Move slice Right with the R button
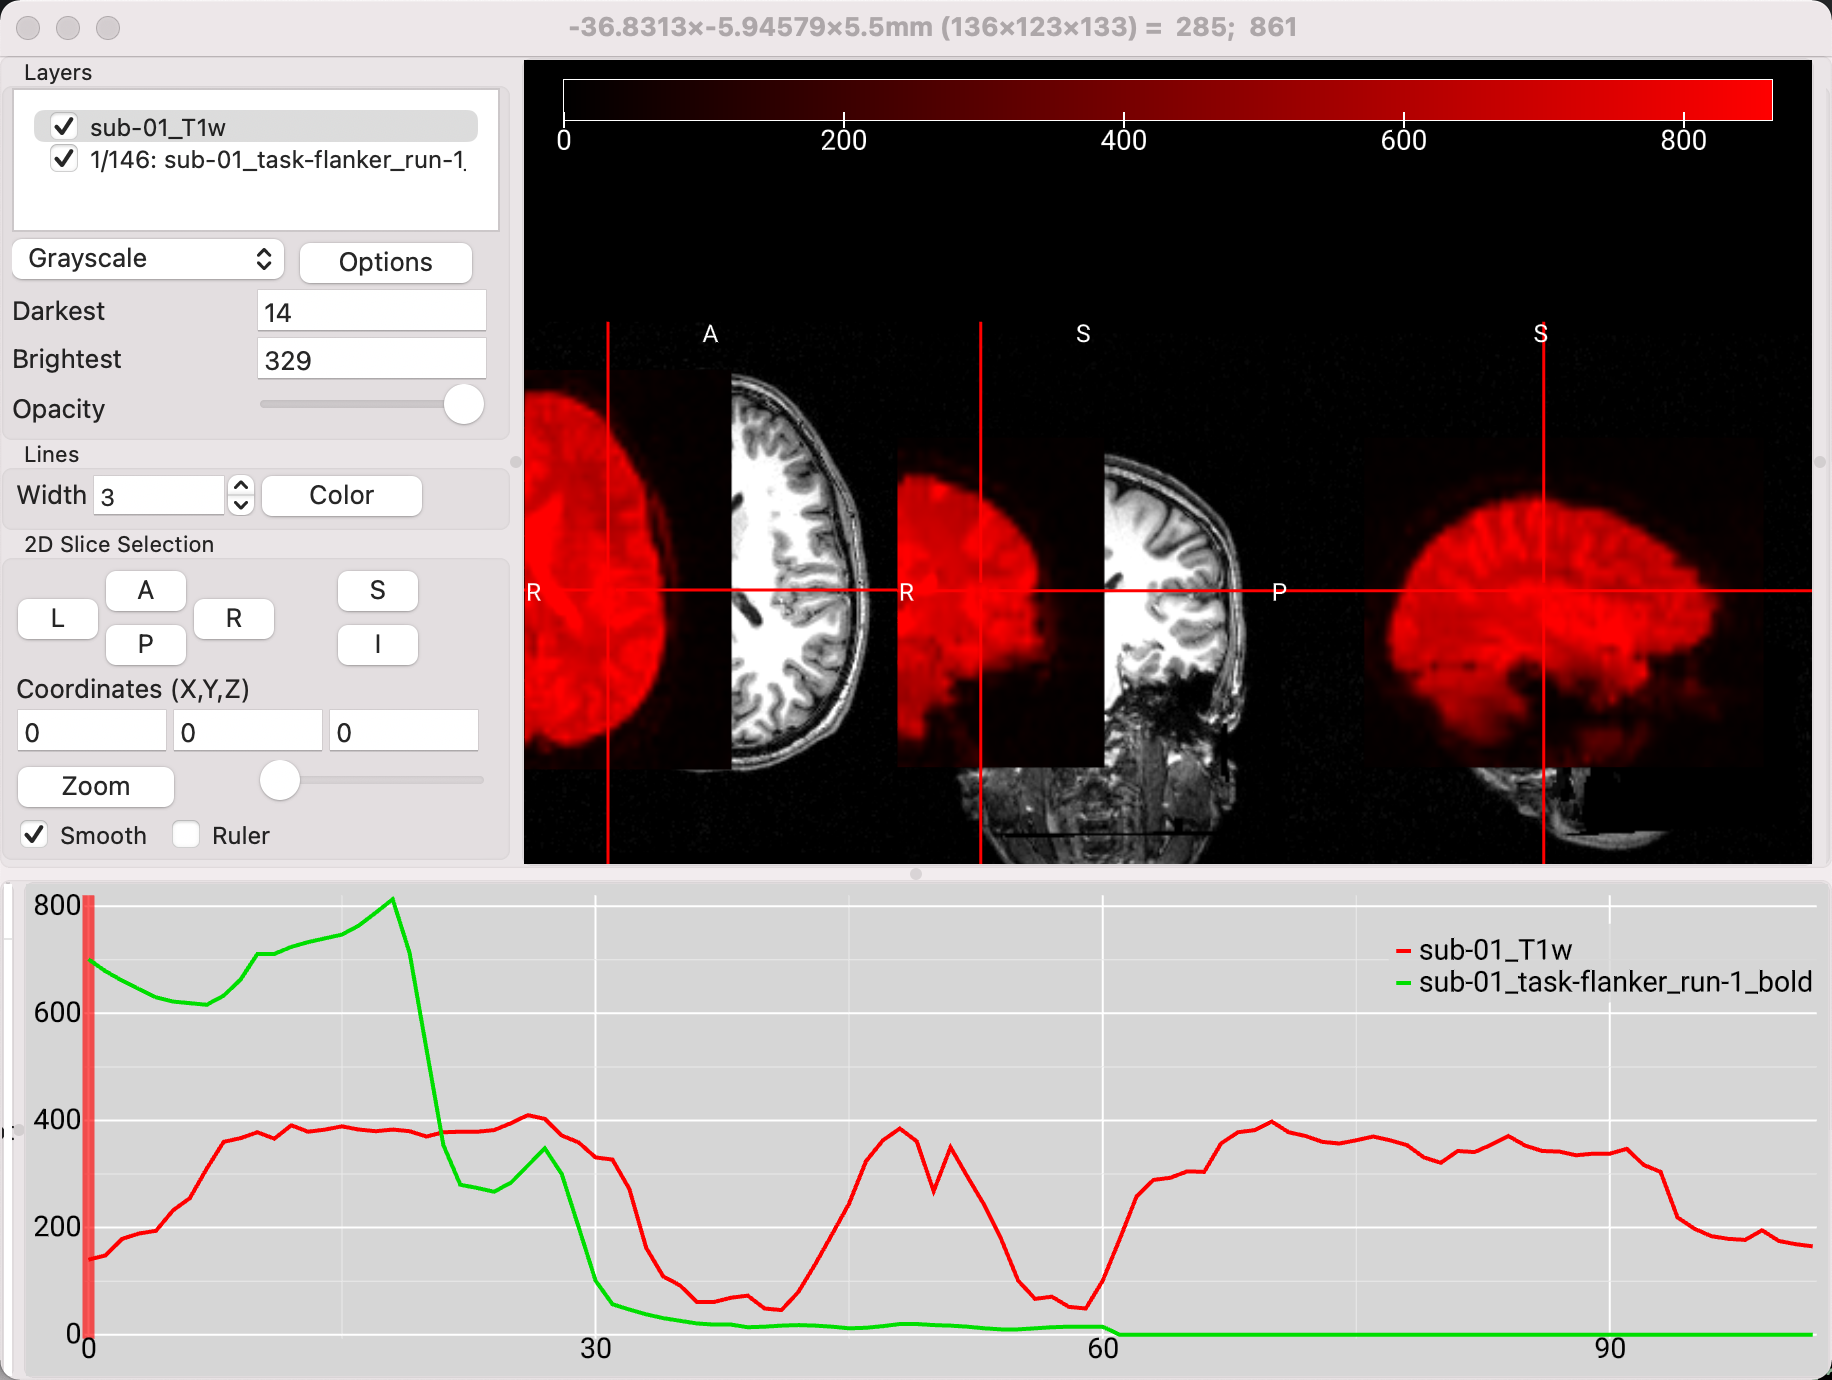1832x1380 pixels. (234, 618)
